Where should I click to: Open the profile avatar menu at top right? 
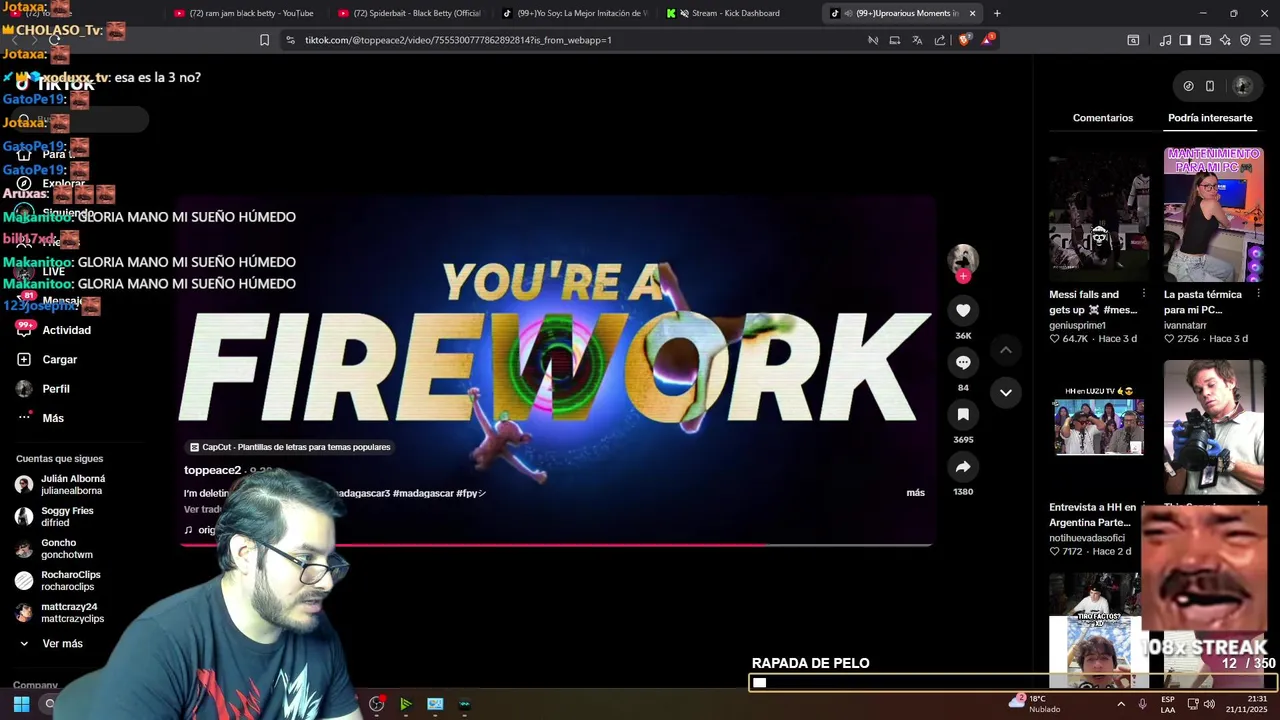pos(1242,86)
